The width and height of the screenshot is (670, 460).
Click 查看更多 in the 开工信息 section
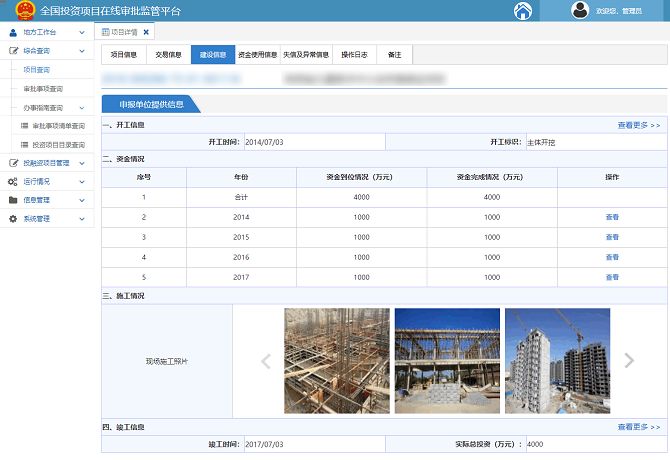point(638,126)
